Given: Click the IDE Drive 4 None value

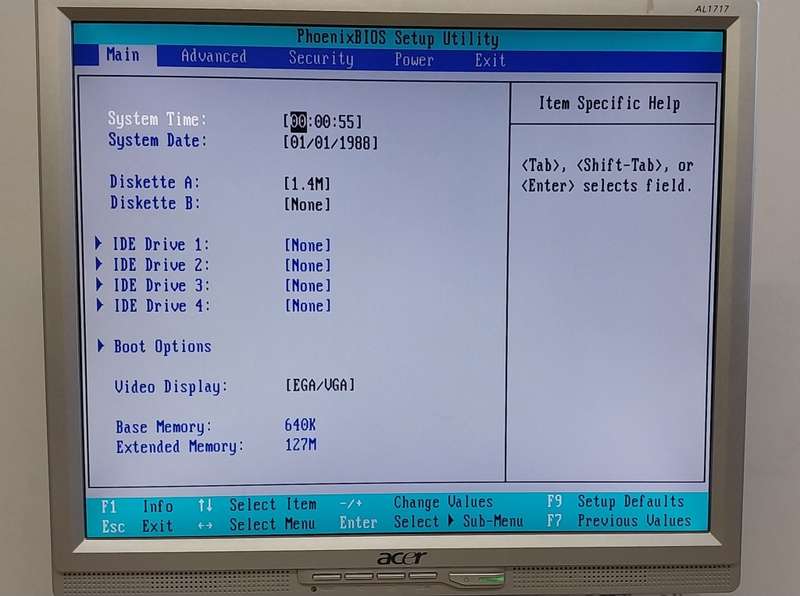Looking at the screenshot, I should click(x=308, y=306).
